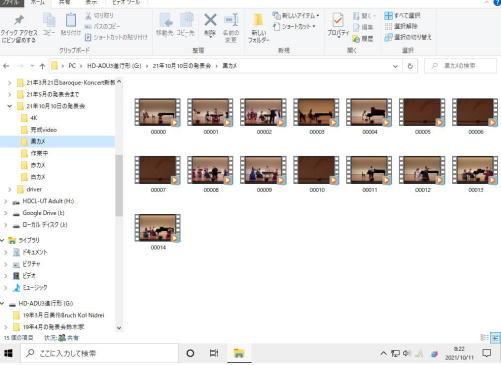
Task: Switch to large icons view in status bar
Action: [495, 338]
